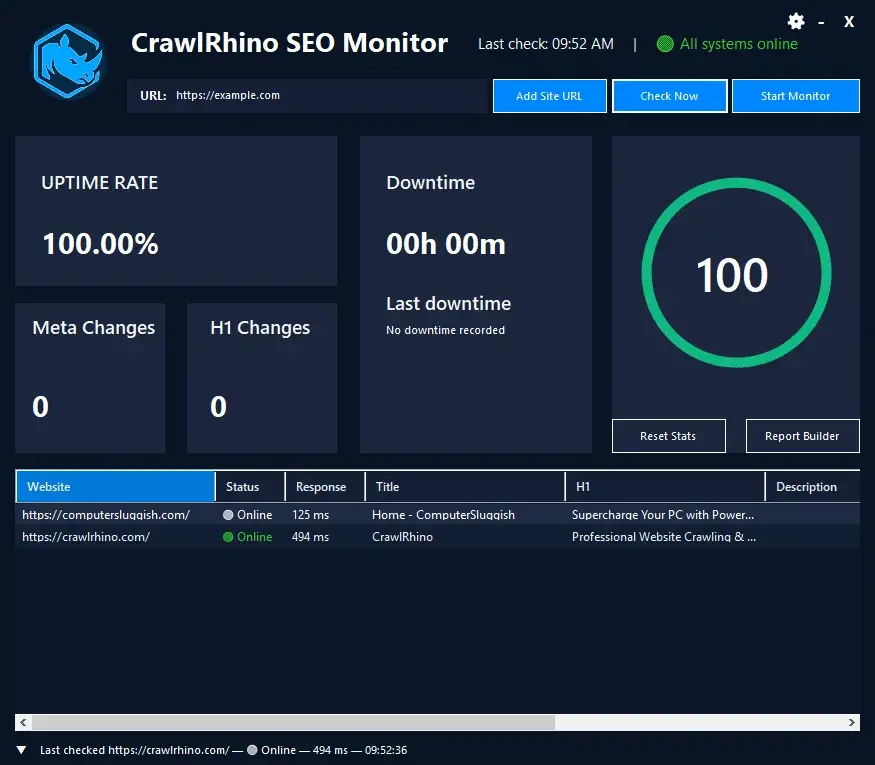The height and width of the screenshot is (765, 875).
Task: Sort by the Website column header
Action: pyautogui.click(x=116, y=487)
